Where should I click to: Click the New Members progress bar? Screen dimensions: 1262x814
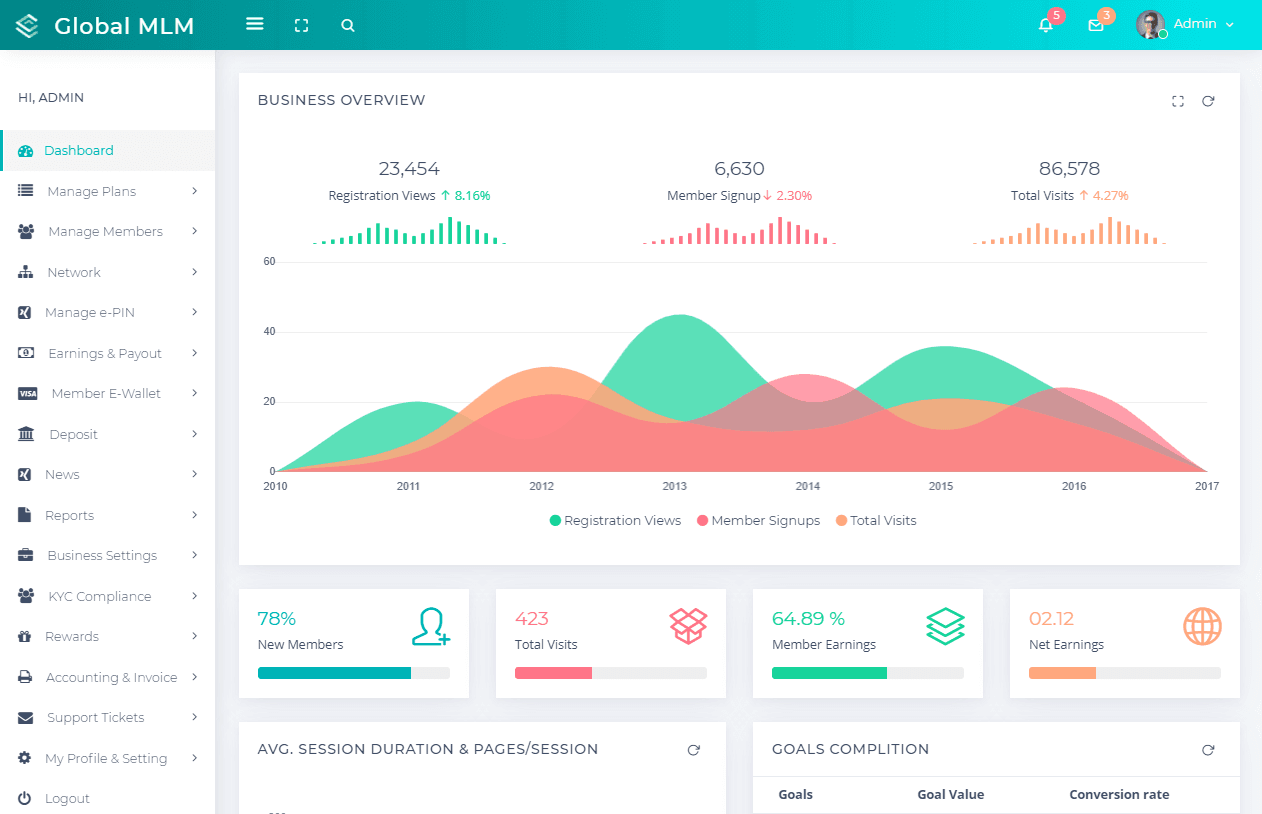(354, 673)
